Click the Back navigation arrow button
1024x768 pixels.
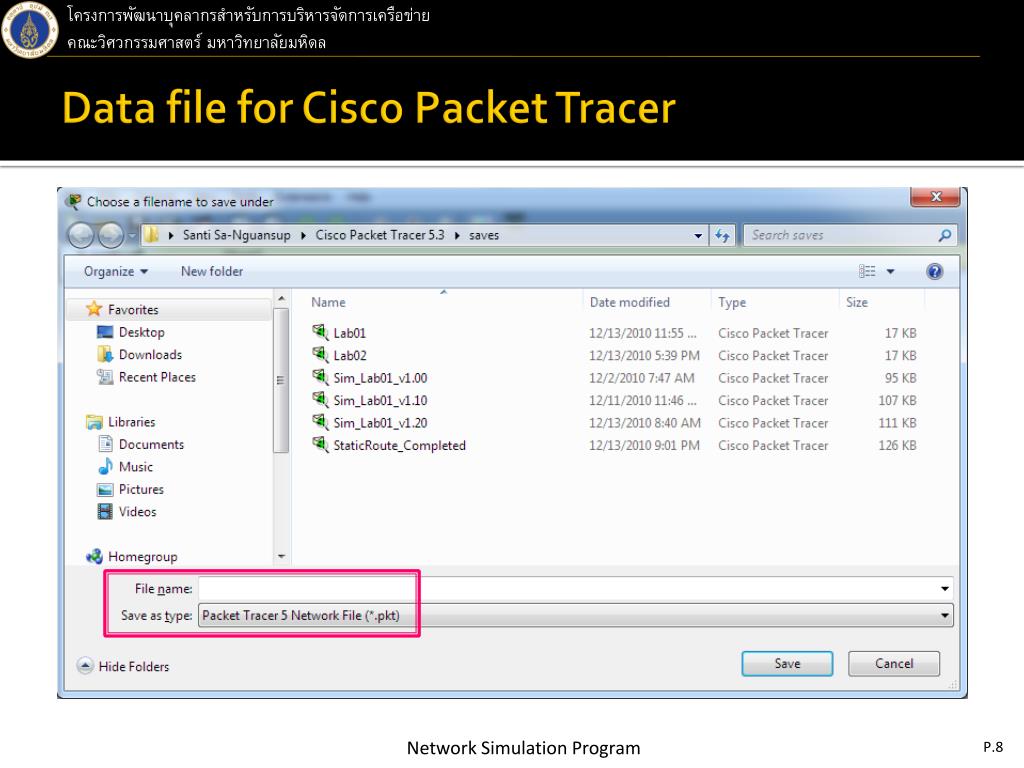[81, 235]
